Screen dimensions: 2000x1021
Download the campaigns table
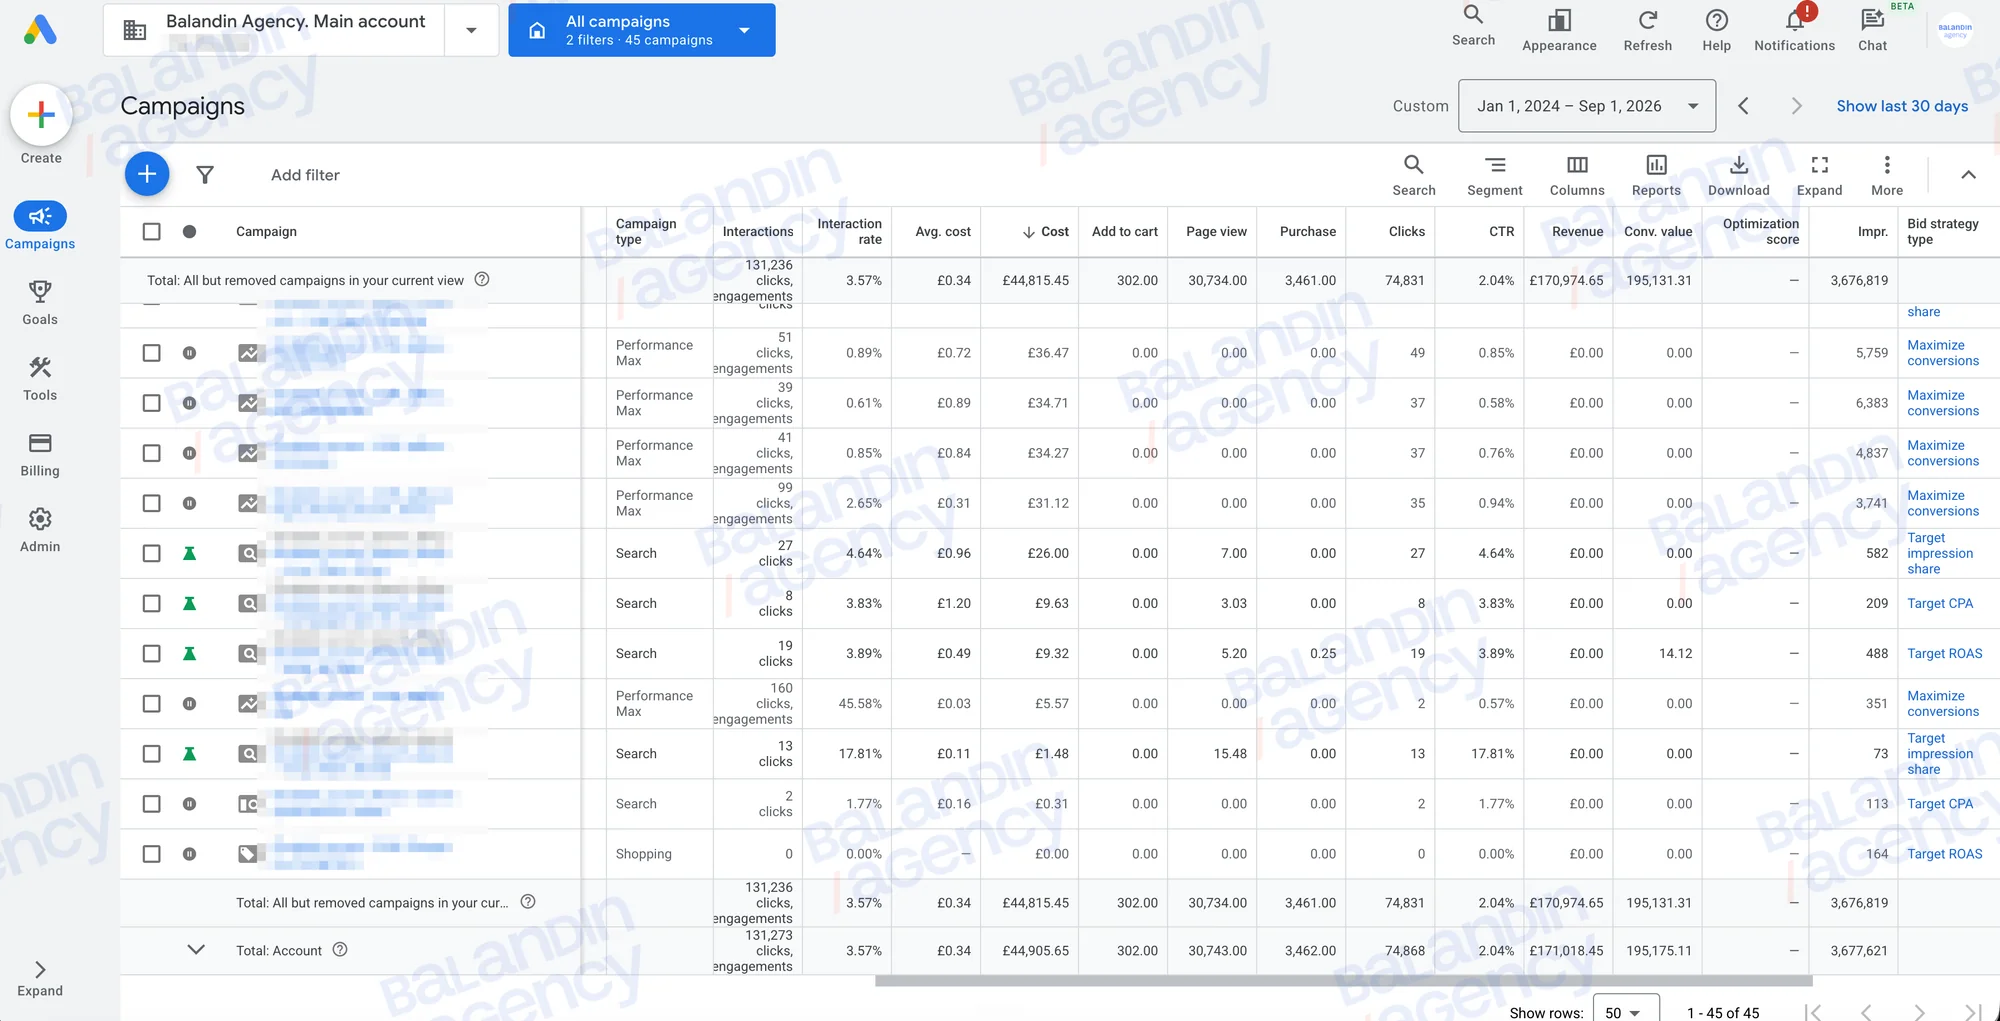coord(1738,175)
